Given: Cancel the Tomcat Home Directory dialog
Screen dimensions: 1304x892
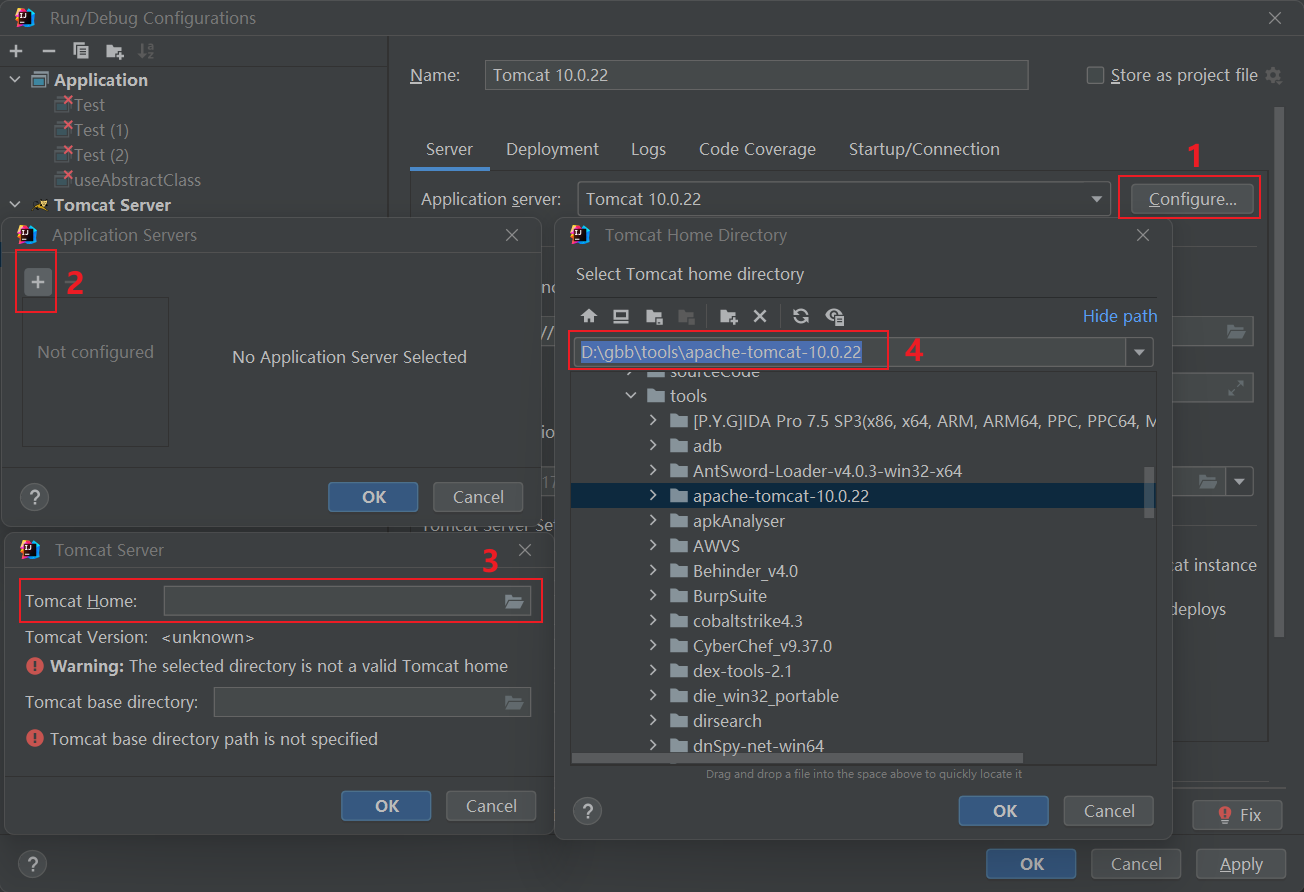Looking at the screenshot, I should click(1109, 811).
